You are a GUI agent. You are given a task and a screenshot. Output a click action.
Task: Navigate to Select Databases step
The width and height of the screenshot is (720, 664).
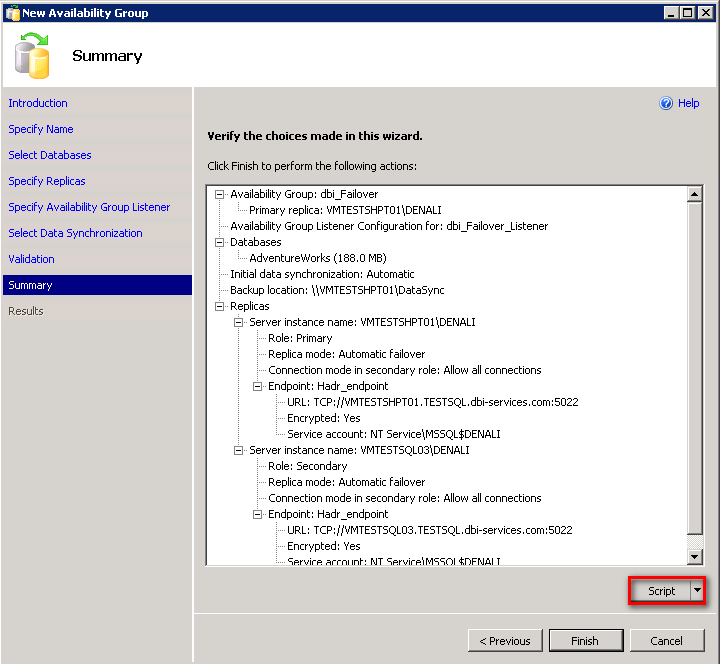[x=50, y=155]
